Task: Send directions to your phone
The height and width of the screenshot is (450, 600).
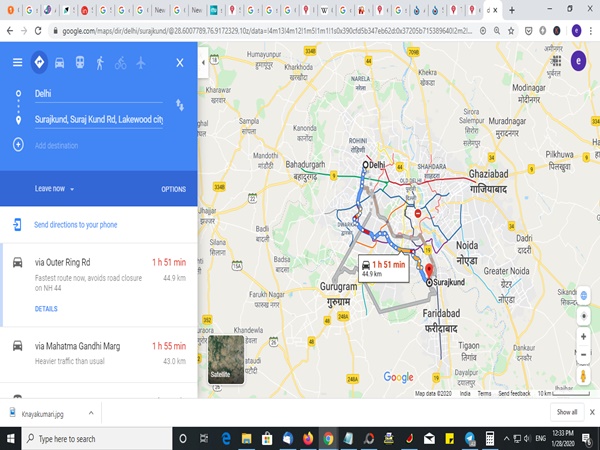Action: pos(75,225)
